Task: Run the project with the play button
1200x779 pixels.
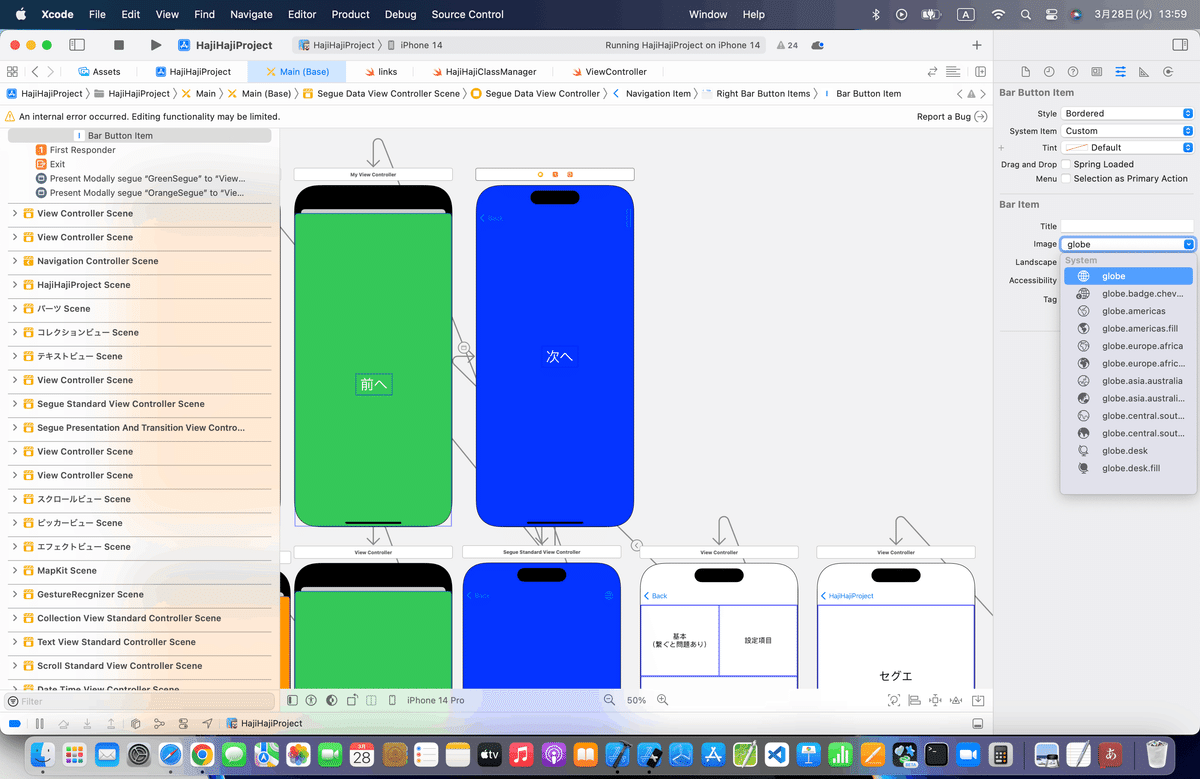Action: click(x=155, y=45)
